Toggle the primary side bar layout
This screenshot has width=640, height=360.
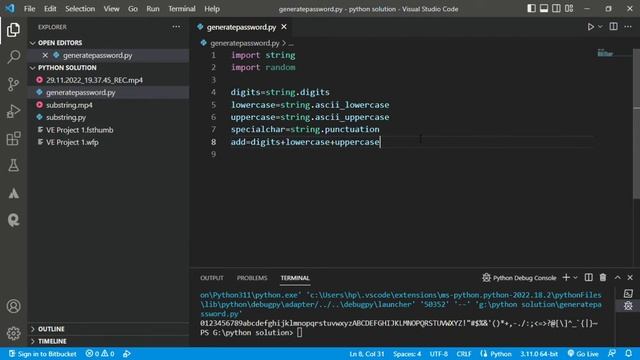pyautogui.click(x=531, y=9)
